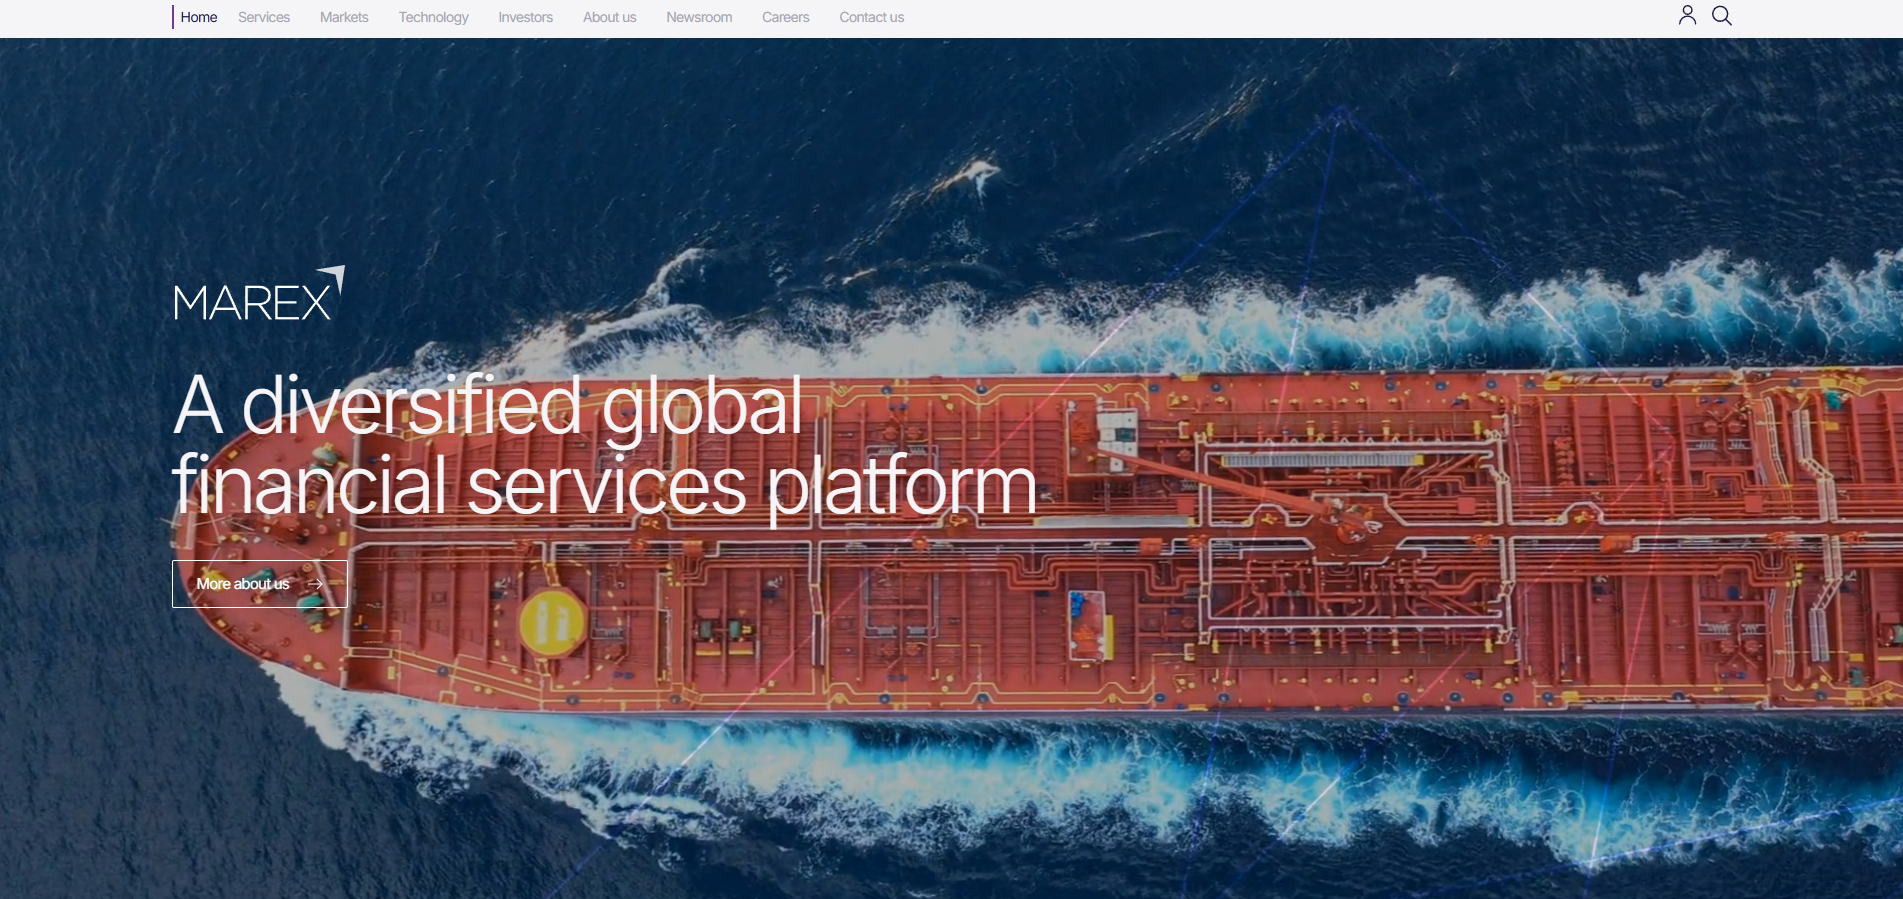Open the Newsroom menu item

699,17
